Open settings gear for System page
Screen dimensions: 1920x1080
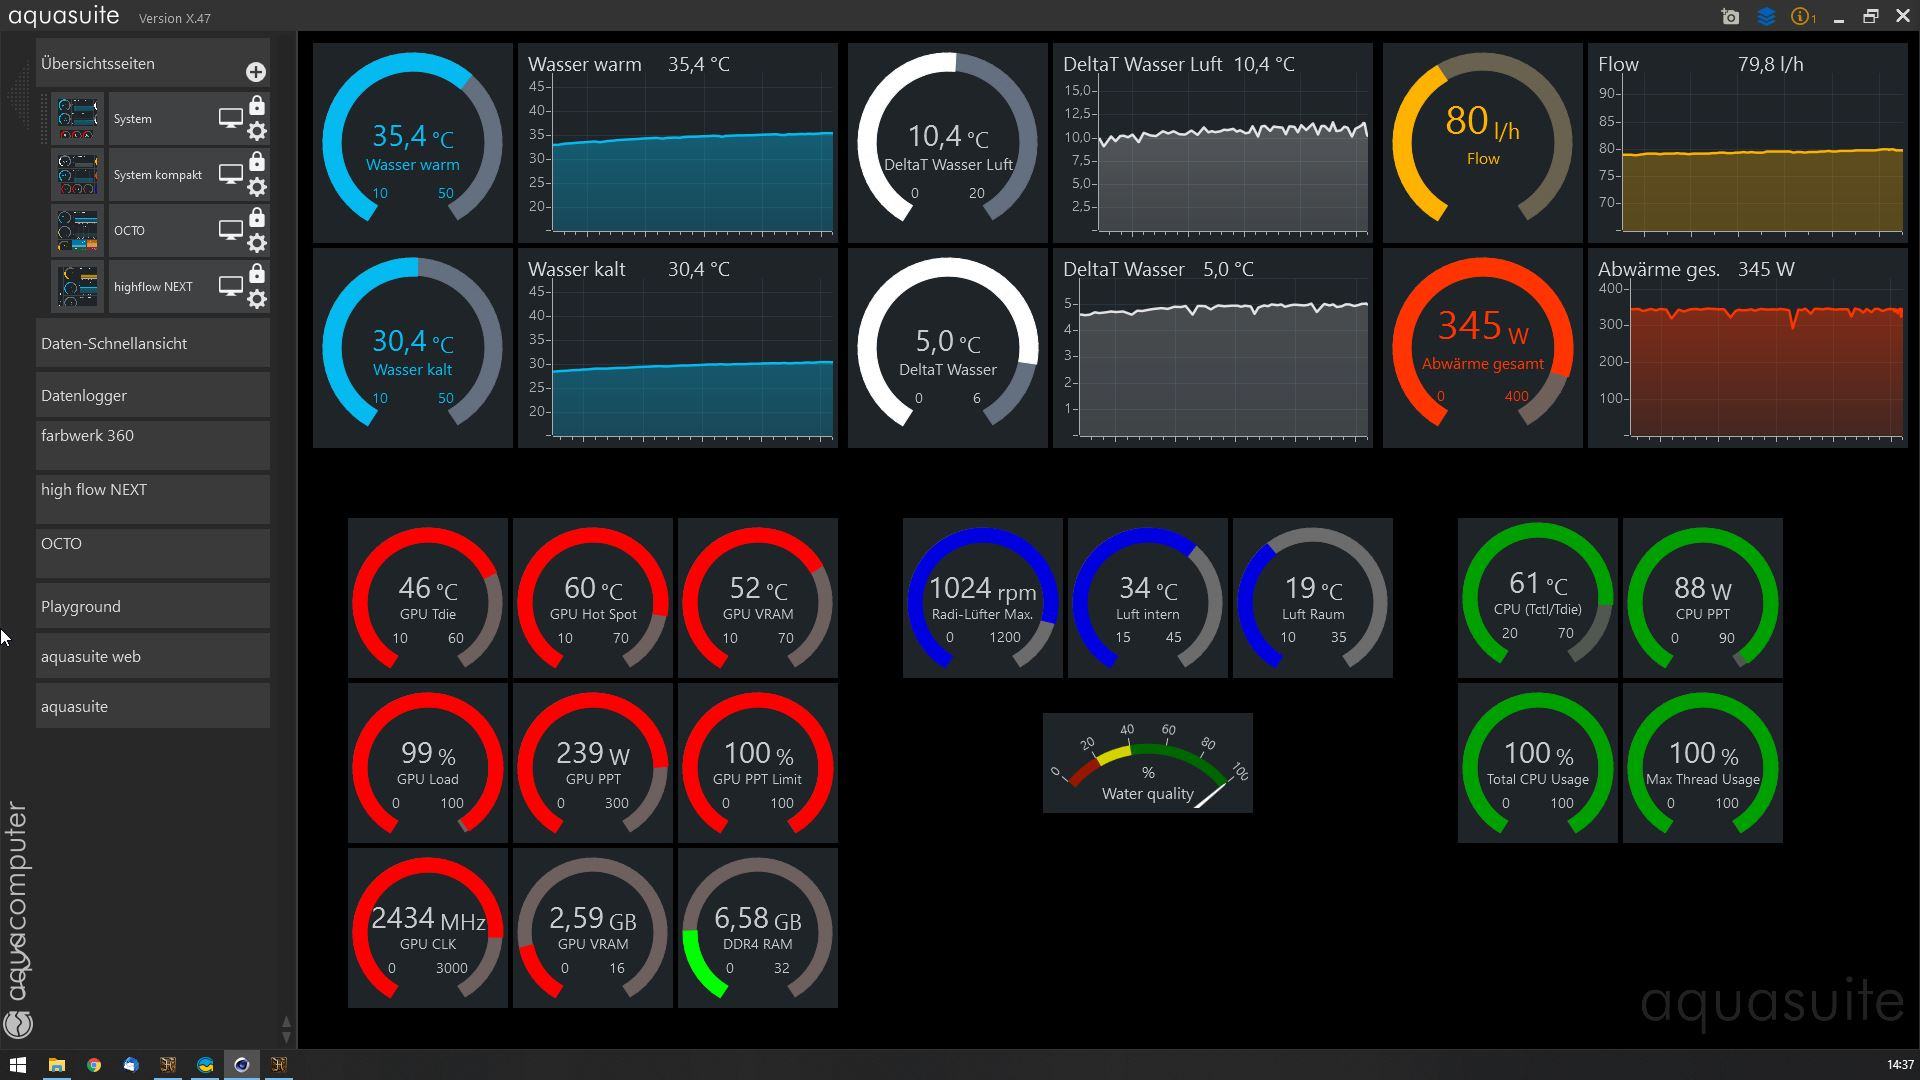pyautogui.click(x=257, y=131)
